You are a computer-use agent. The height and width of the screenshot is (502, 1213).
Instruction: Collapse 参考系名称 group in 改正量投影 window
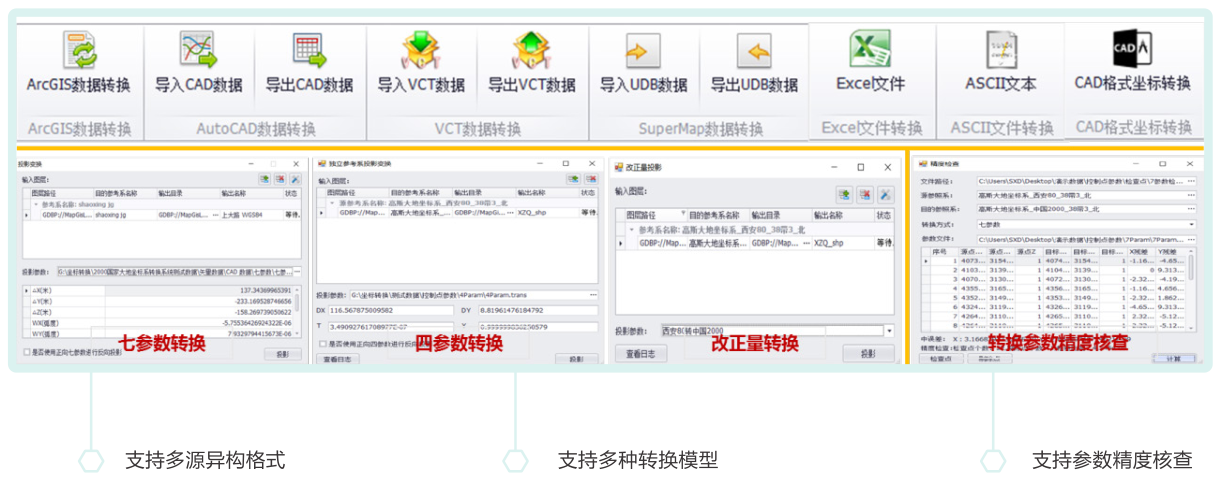pyautogui.click(x=632, y=229)
